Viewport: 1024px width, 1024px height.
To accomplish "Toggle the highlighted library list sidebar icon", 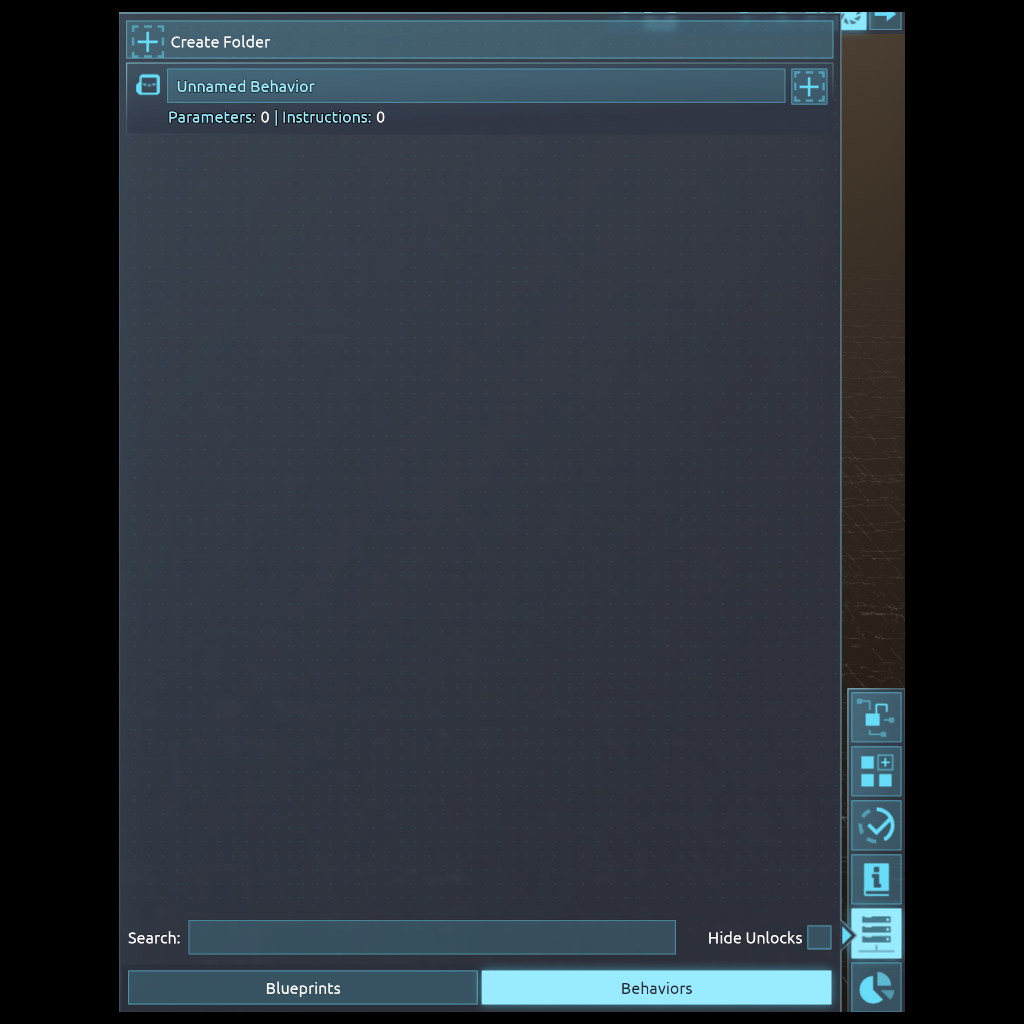I will pos(876,934).
